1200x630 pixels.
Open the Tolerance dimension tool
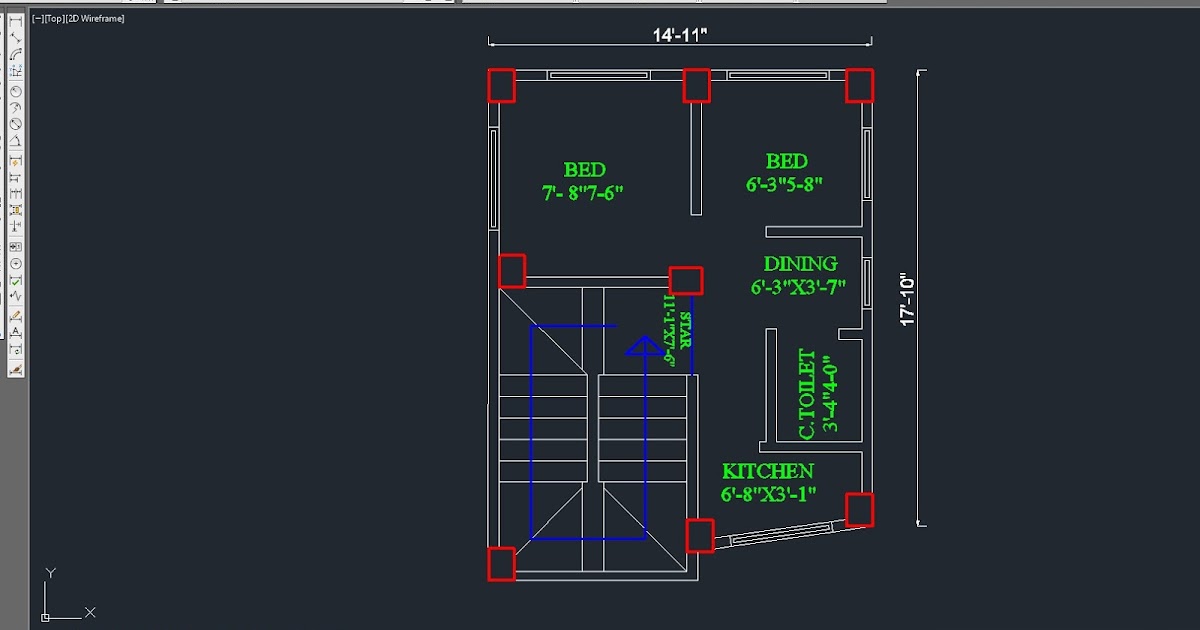tap(14, 246)
